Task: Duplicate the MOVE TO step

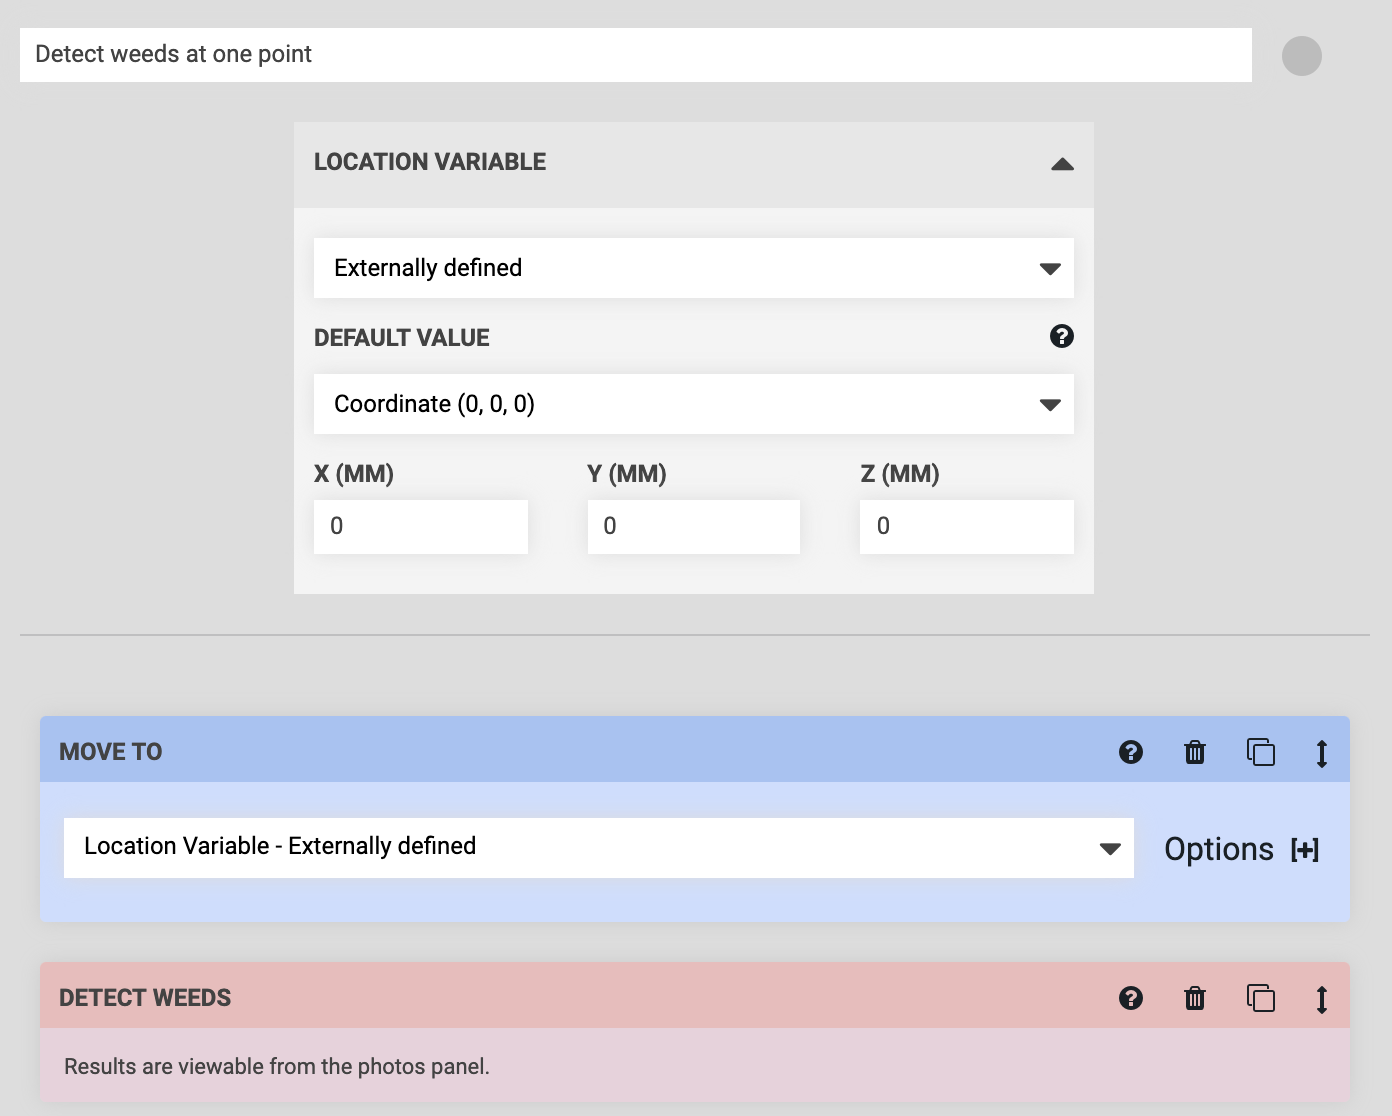Action: click(1260, 752)
